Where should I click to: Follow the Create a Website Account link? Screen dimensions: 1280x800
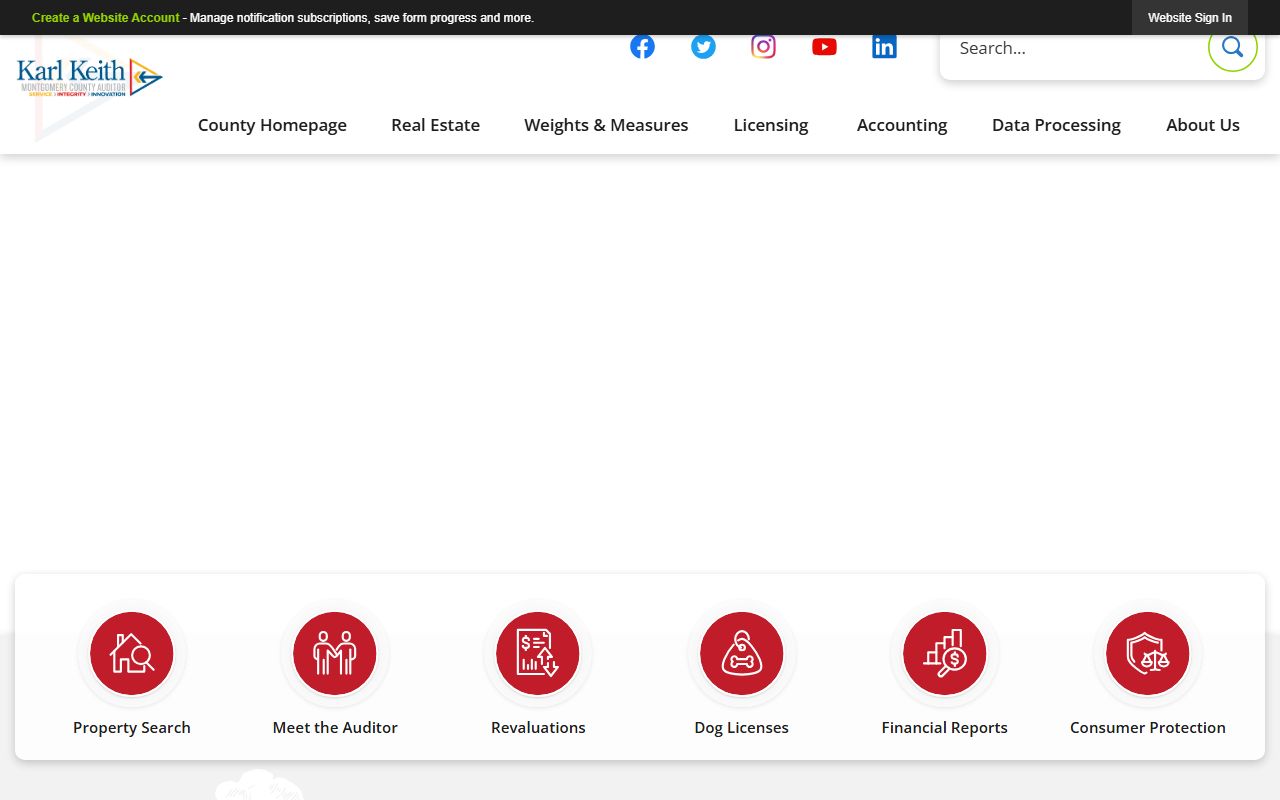click(105, 18)
